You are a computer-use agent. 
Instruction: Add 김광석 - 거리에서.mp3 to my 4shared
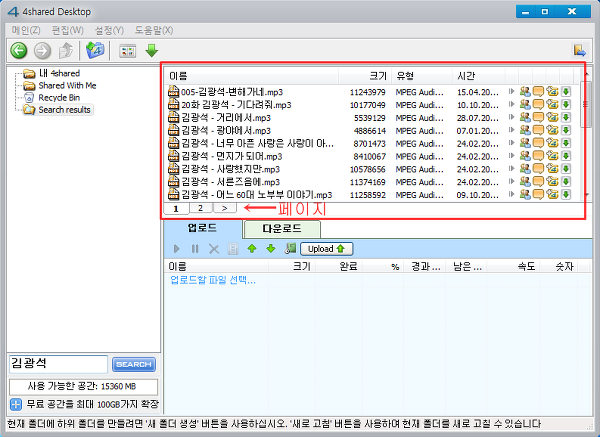tap(552, 117)
